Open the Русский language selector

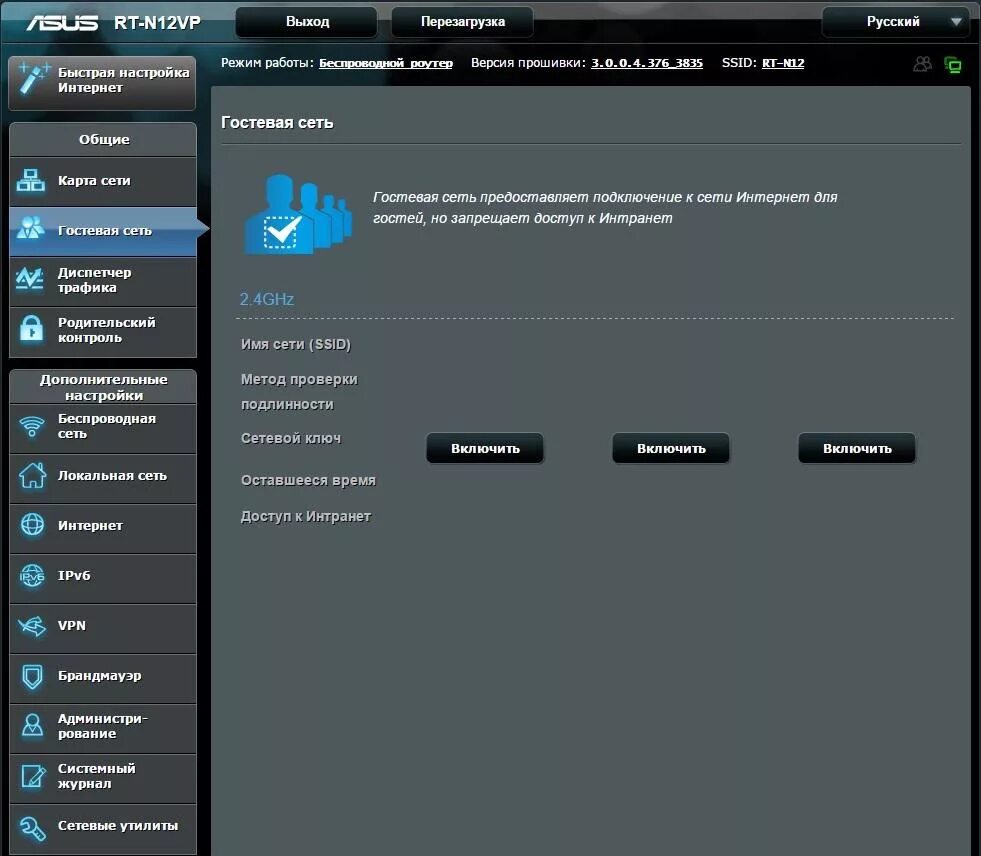click(x=895, y=21)
